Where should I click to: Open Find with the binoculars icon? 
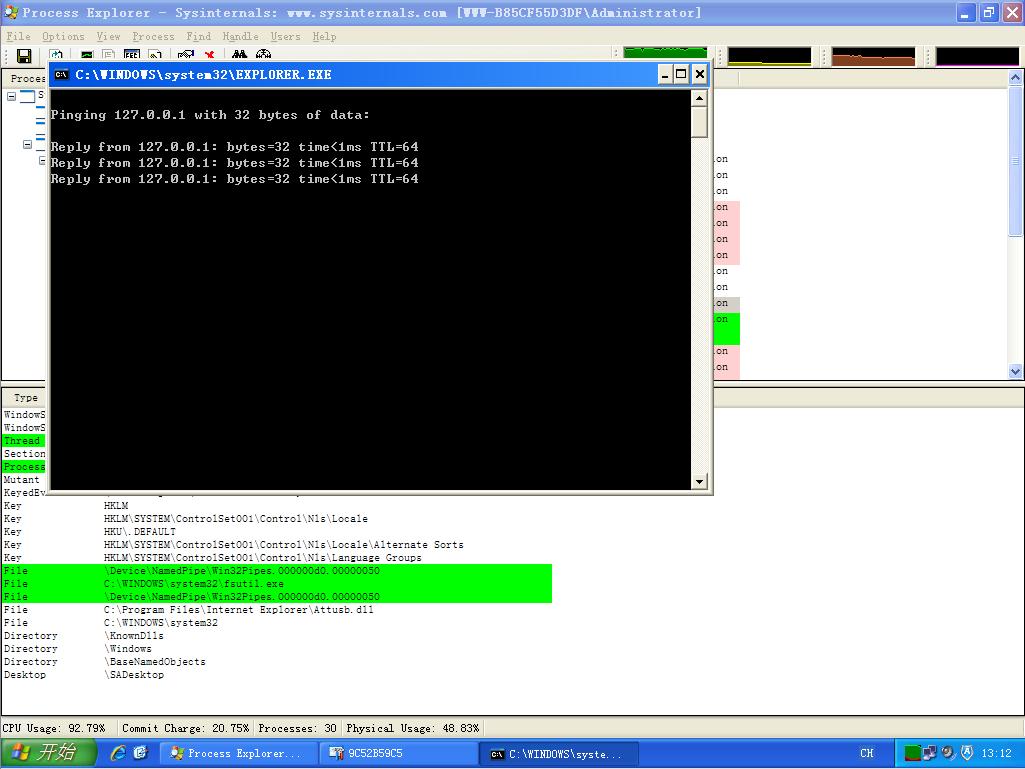240,56
